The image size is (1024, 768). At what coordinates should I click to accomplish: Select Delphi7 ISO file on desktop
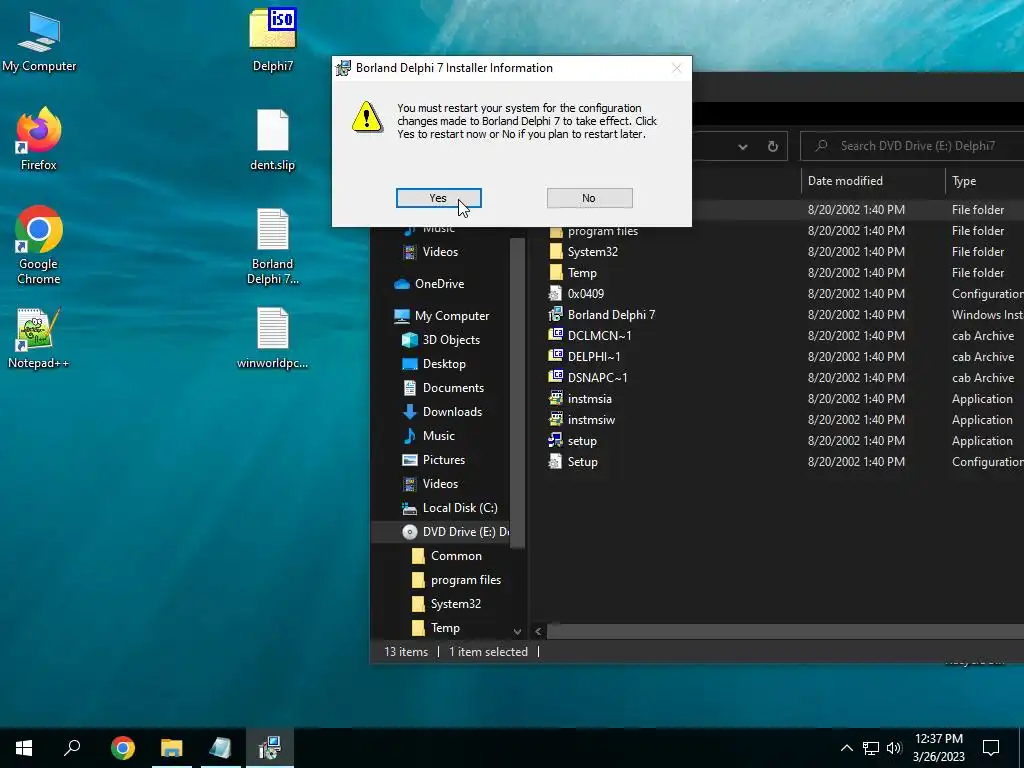[272, 41]
